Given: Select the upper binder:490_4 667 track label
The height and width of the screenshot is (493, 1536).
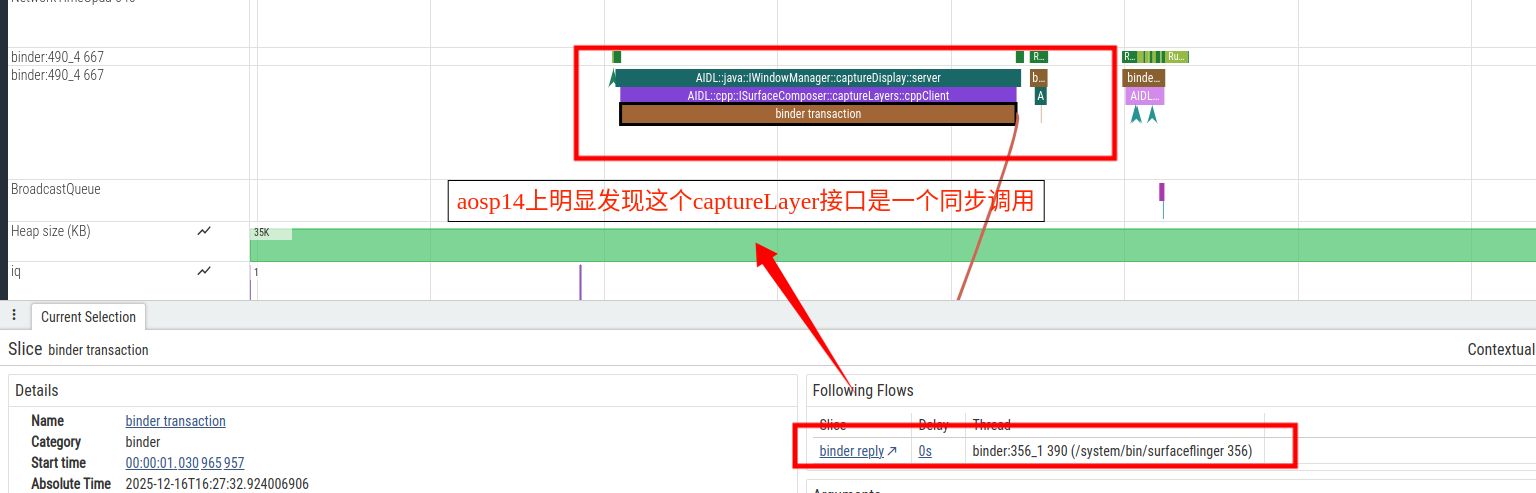Looking at the screenshot, I should click(57, 57).
